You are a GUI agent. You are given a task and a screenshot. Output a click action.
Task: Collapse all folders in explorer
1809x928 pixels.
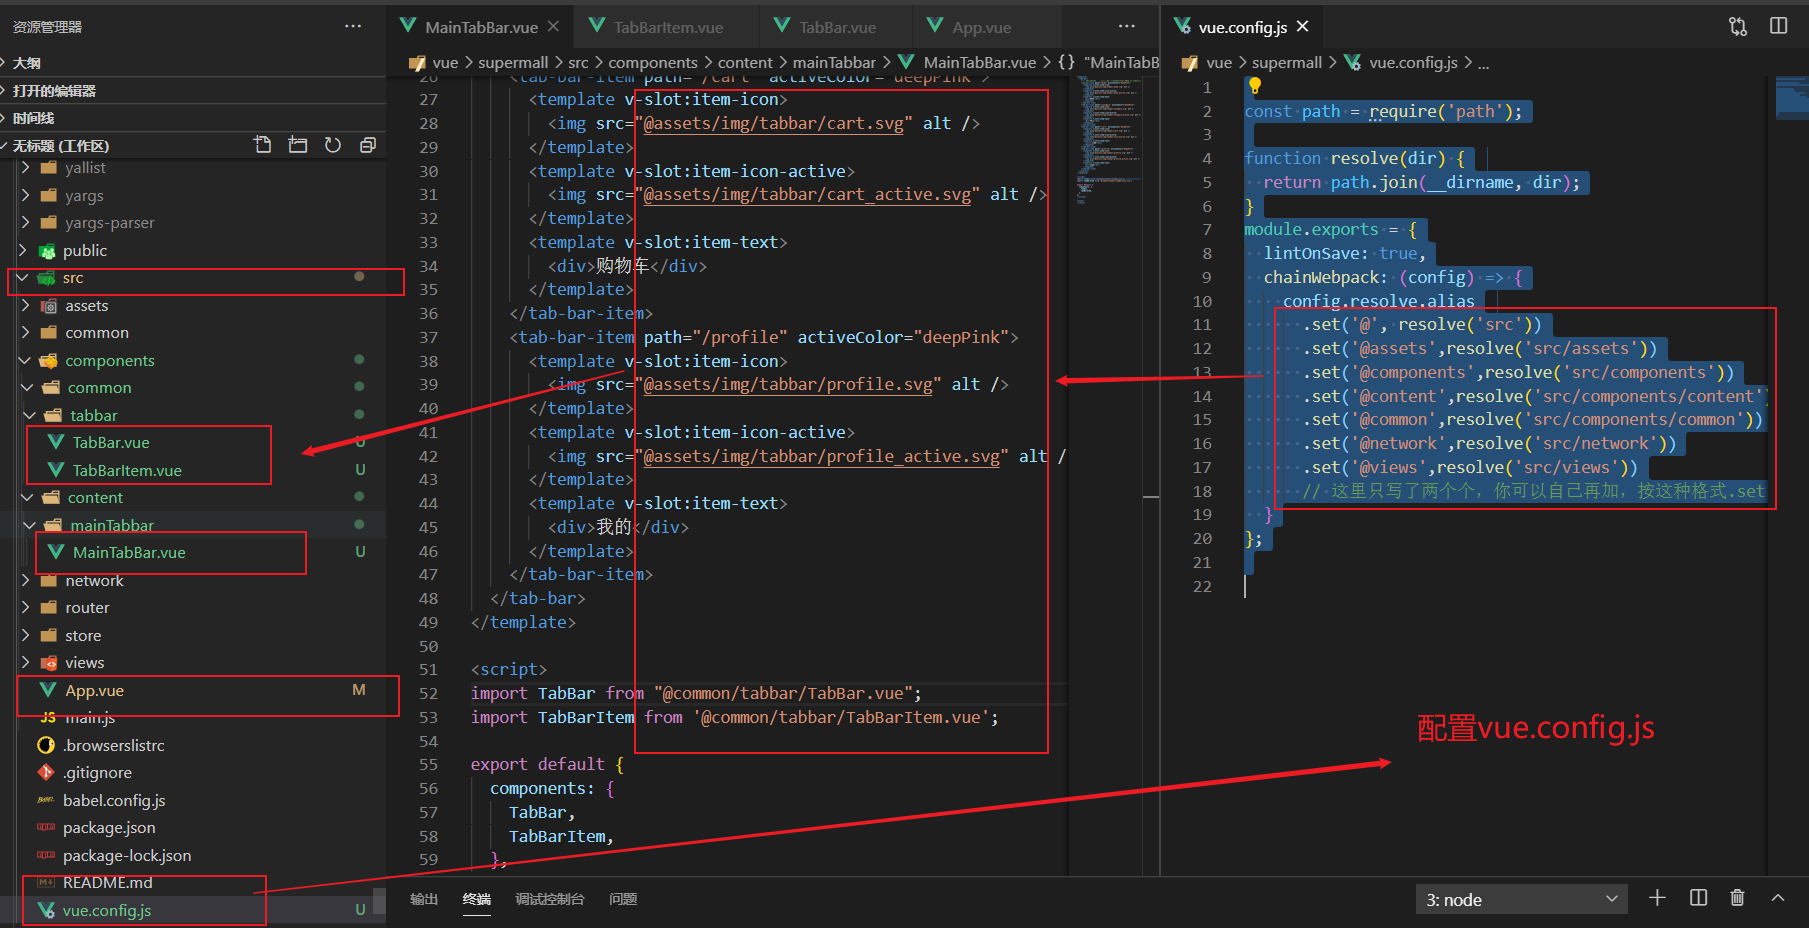pos(368,145)
